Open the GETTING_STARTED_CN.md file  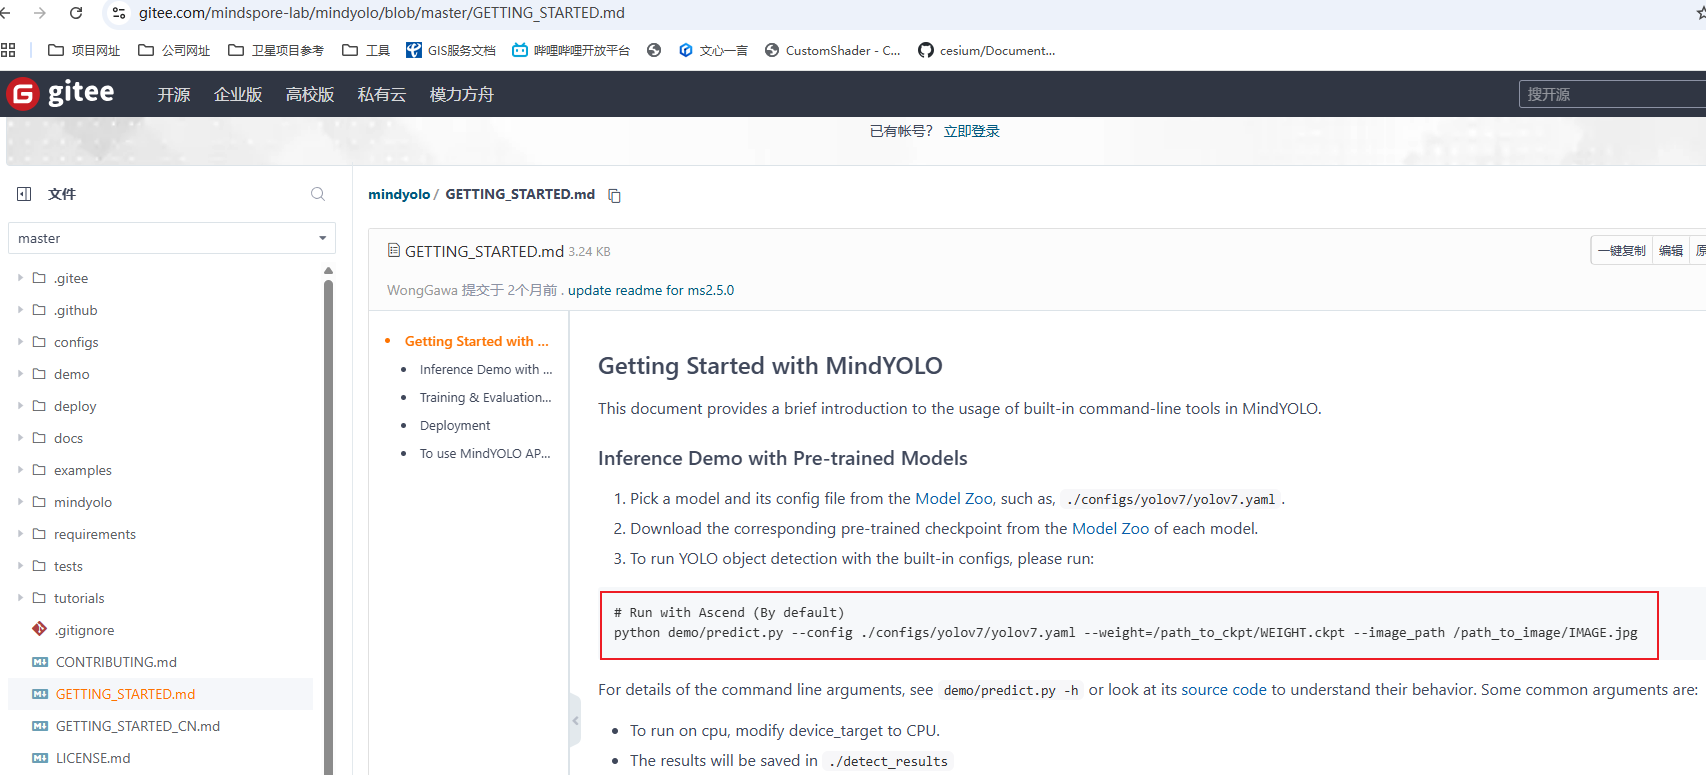[x=138, y=726]
